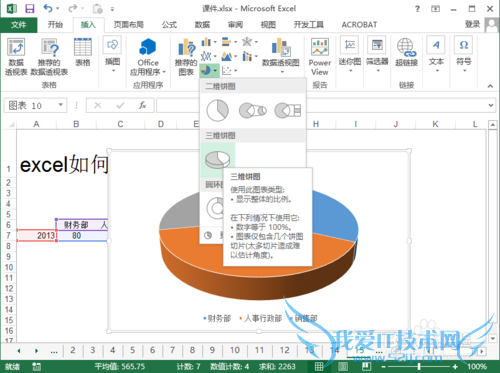Viewport: 500px width, 373px height.
Task: Open the Filters (筛选器) menu
Action: point(377,54)
